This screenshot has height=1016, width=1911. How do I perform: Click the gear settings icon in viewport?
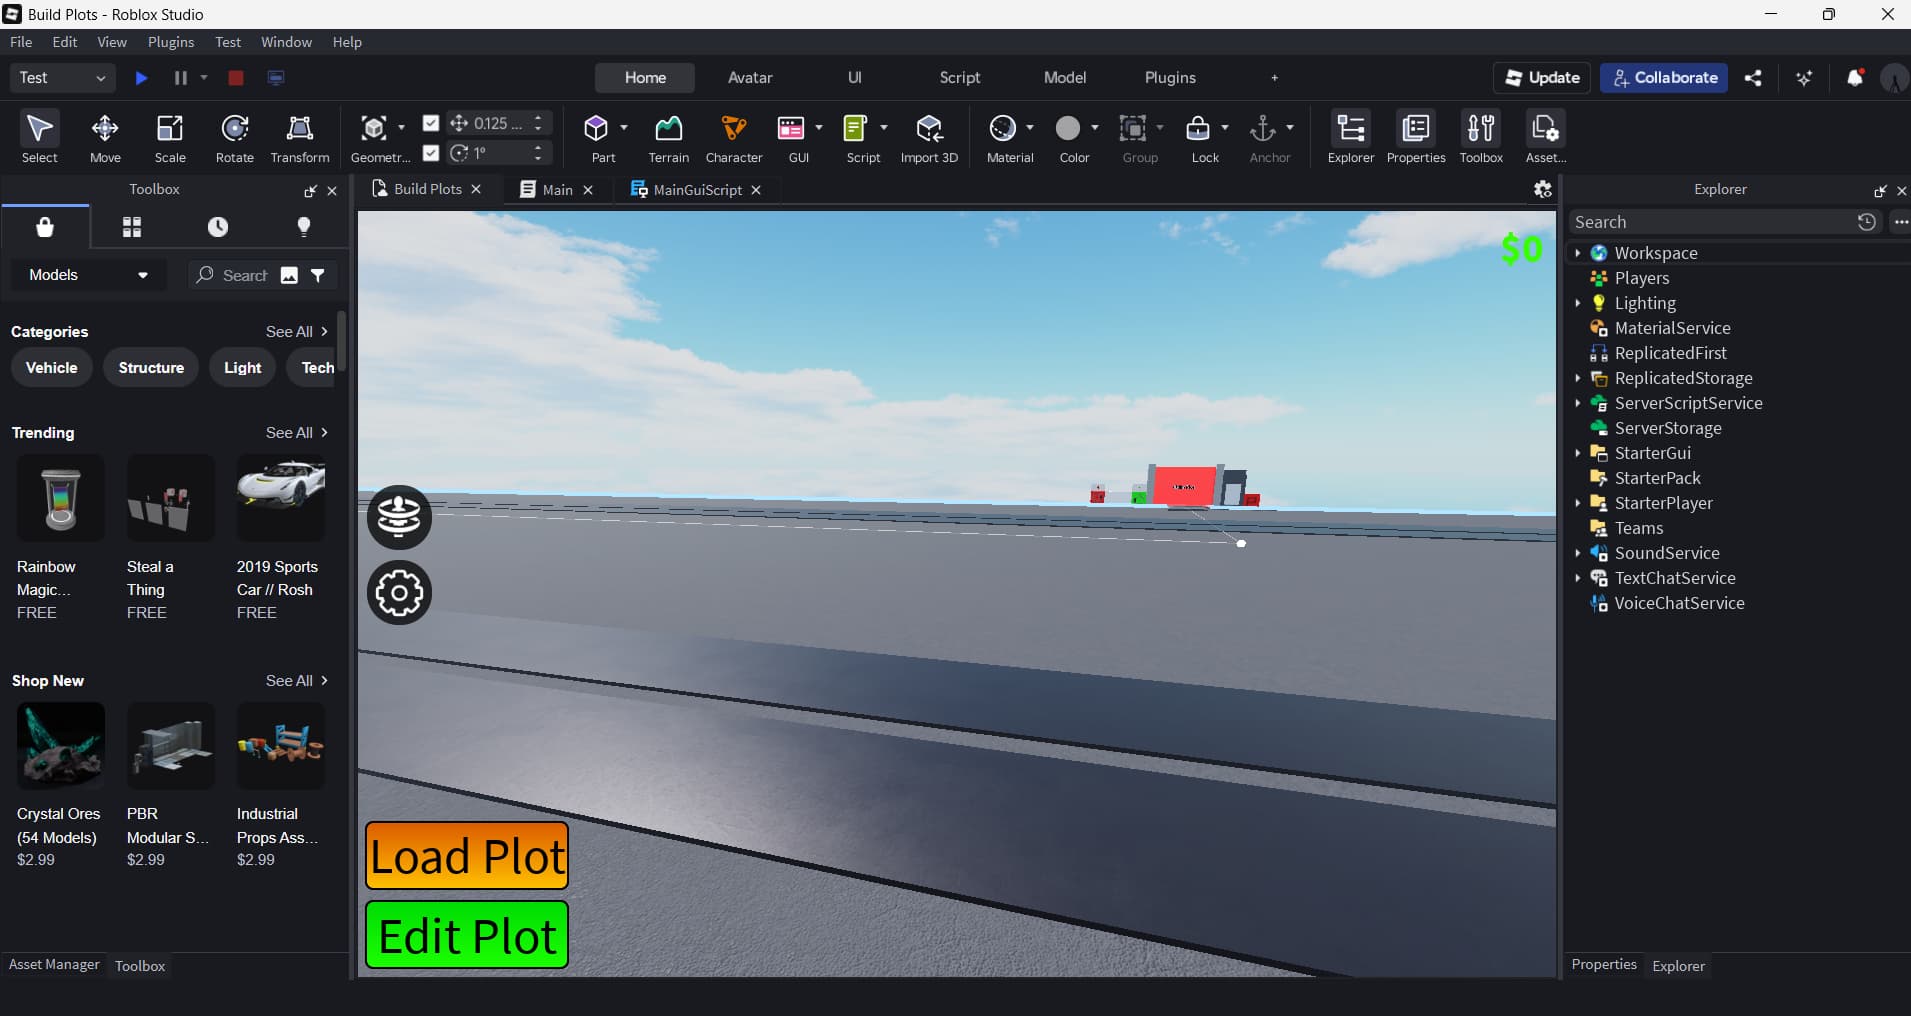coord(399,593)
